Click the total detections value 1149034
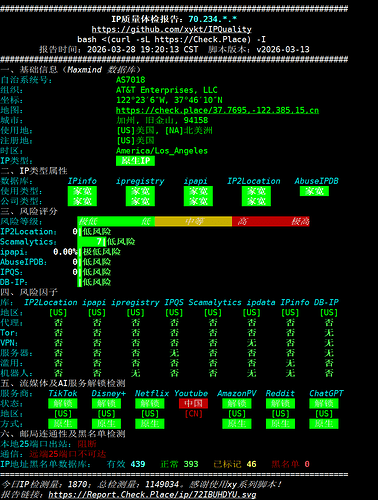This screenshot has width=378, height=500. click(x=162, y=484)
